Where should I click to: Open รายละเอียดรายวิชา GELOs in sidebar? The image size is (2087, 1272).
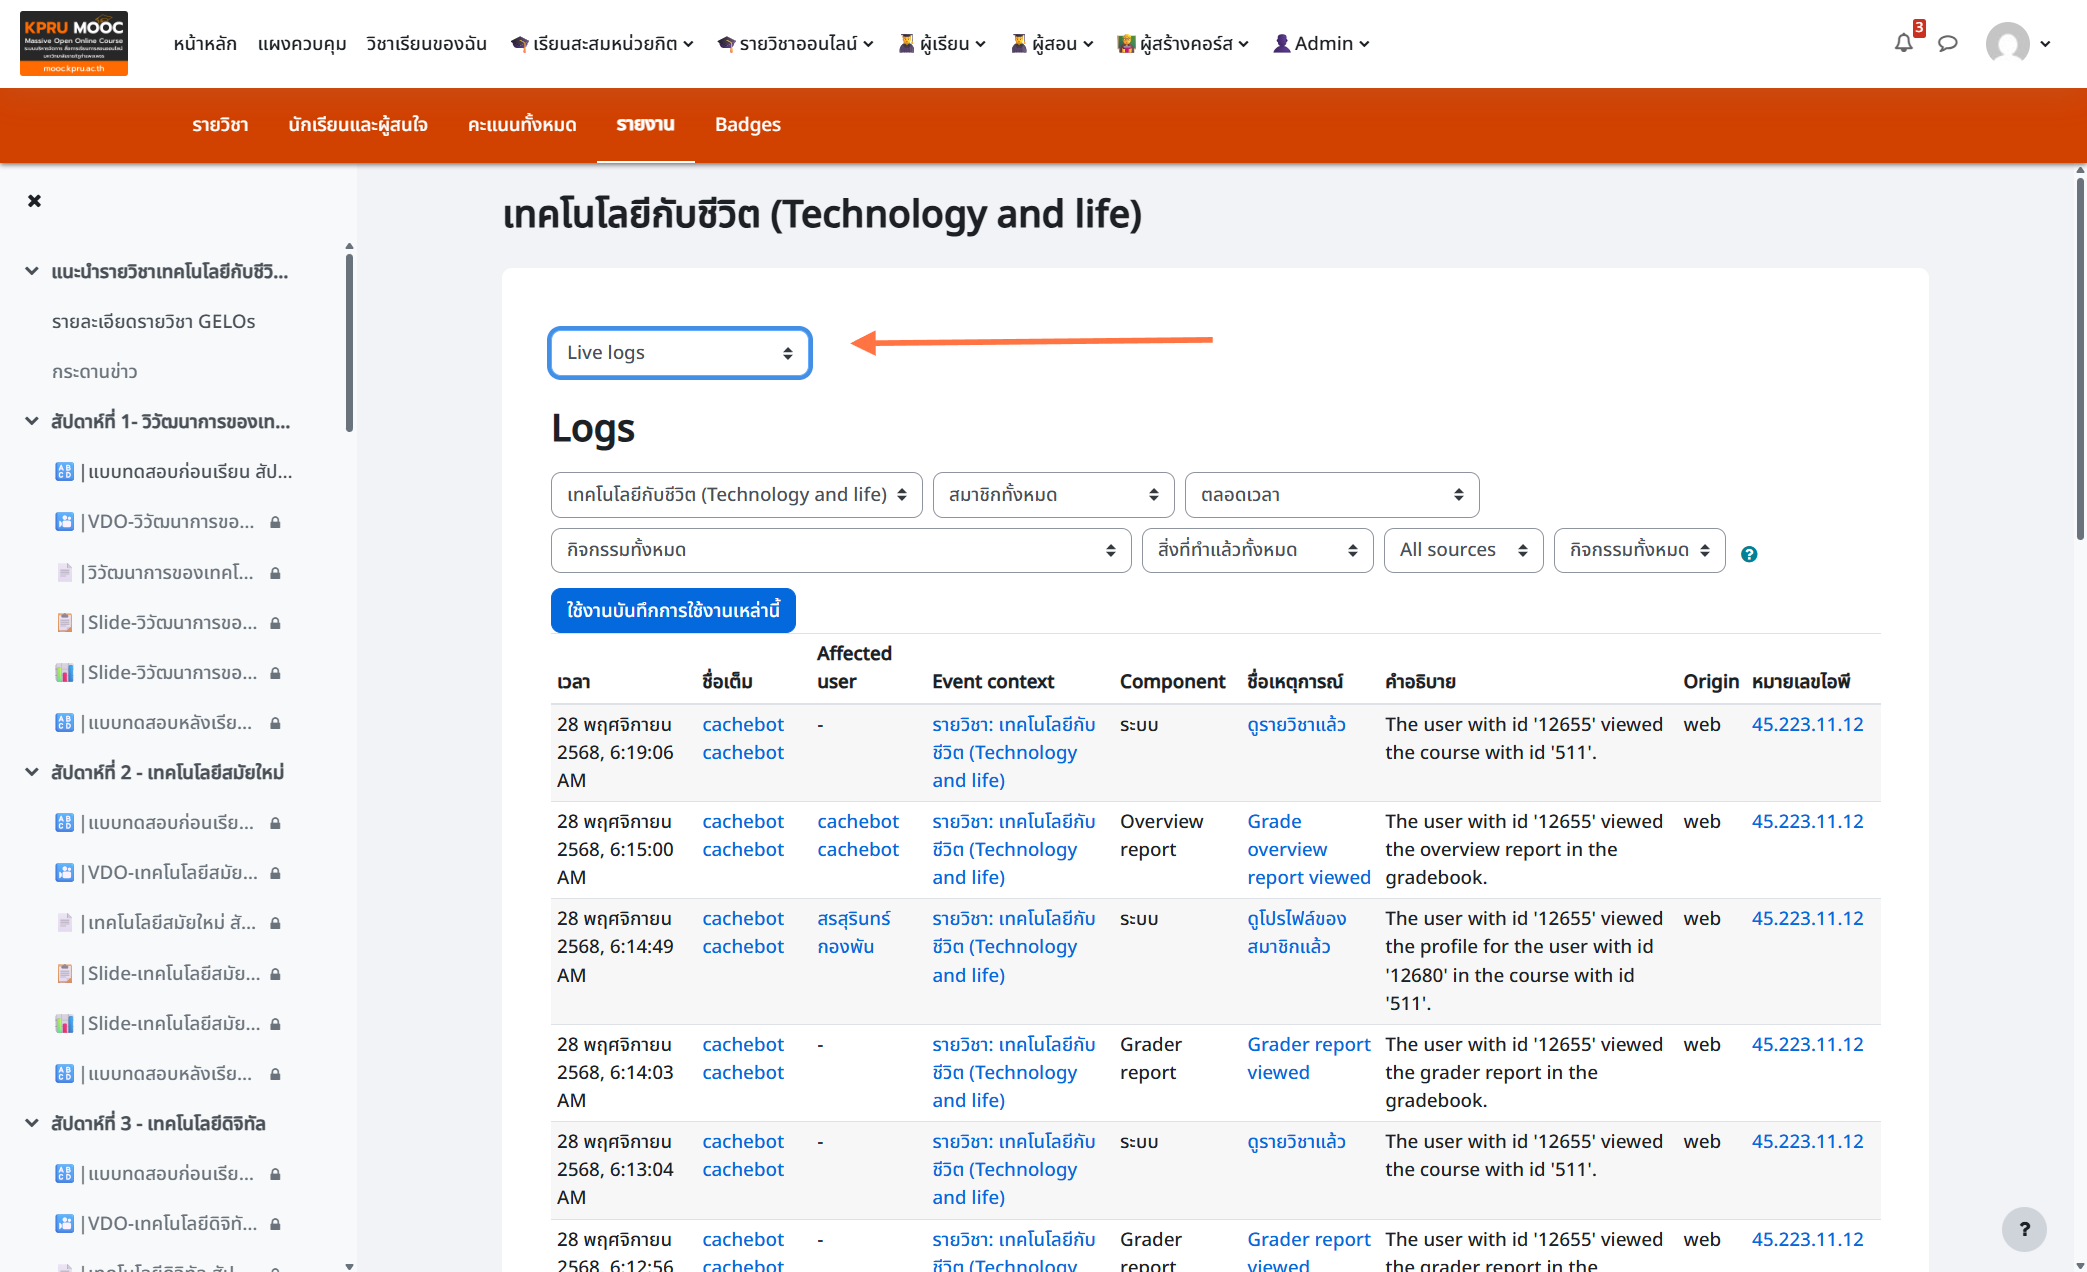[x=153, y=321]
